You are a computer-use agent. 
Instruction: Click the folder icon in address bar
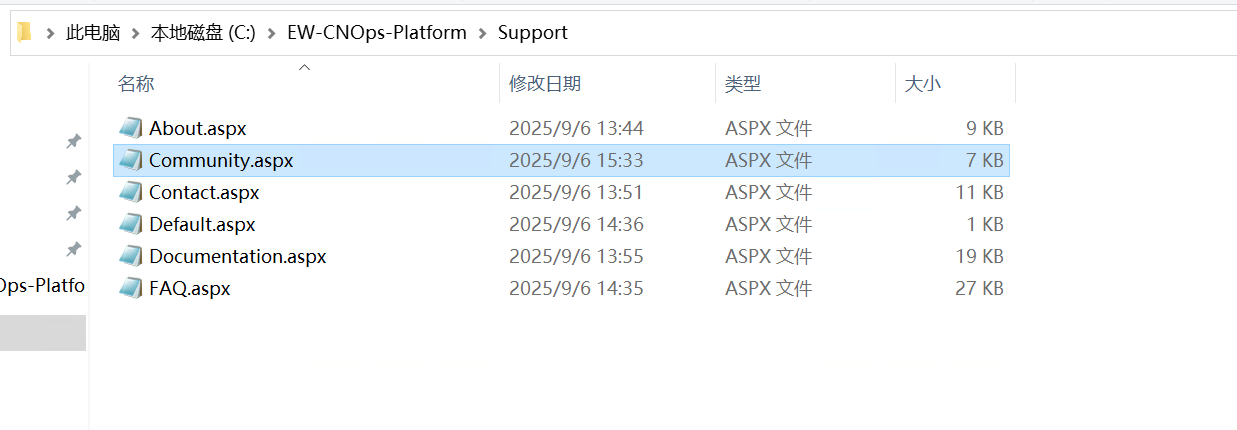pyautogui.click(x=25, y=33)
